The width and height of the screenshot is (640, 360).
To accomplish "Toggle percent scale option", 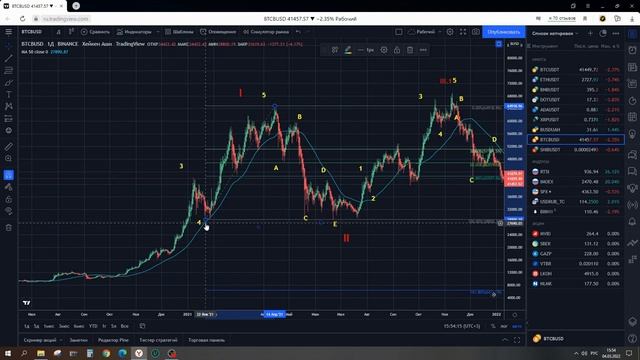I will click(x=493, y=326).
